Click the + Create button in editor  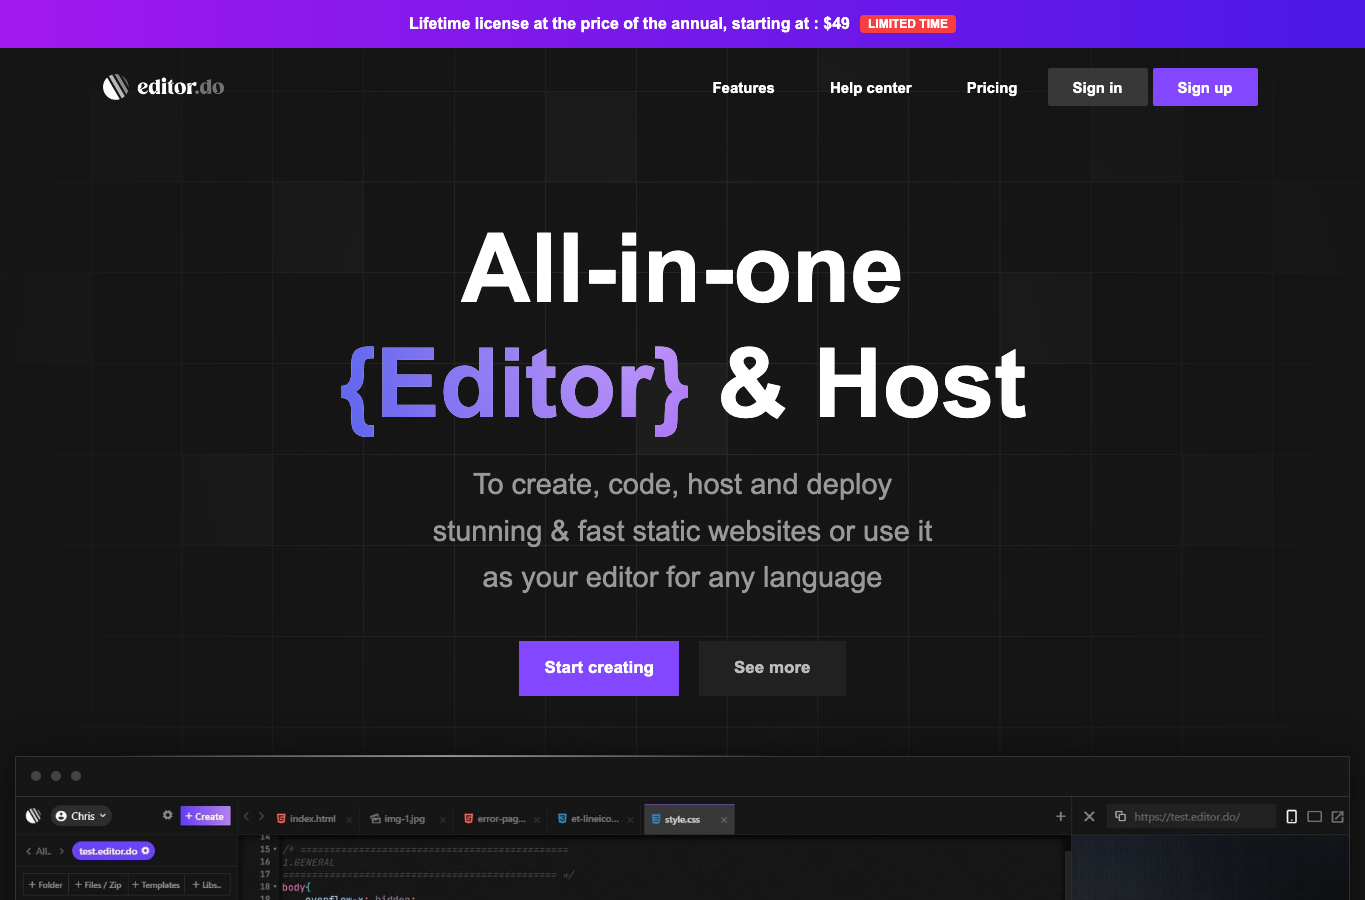[x=205, y=816]
